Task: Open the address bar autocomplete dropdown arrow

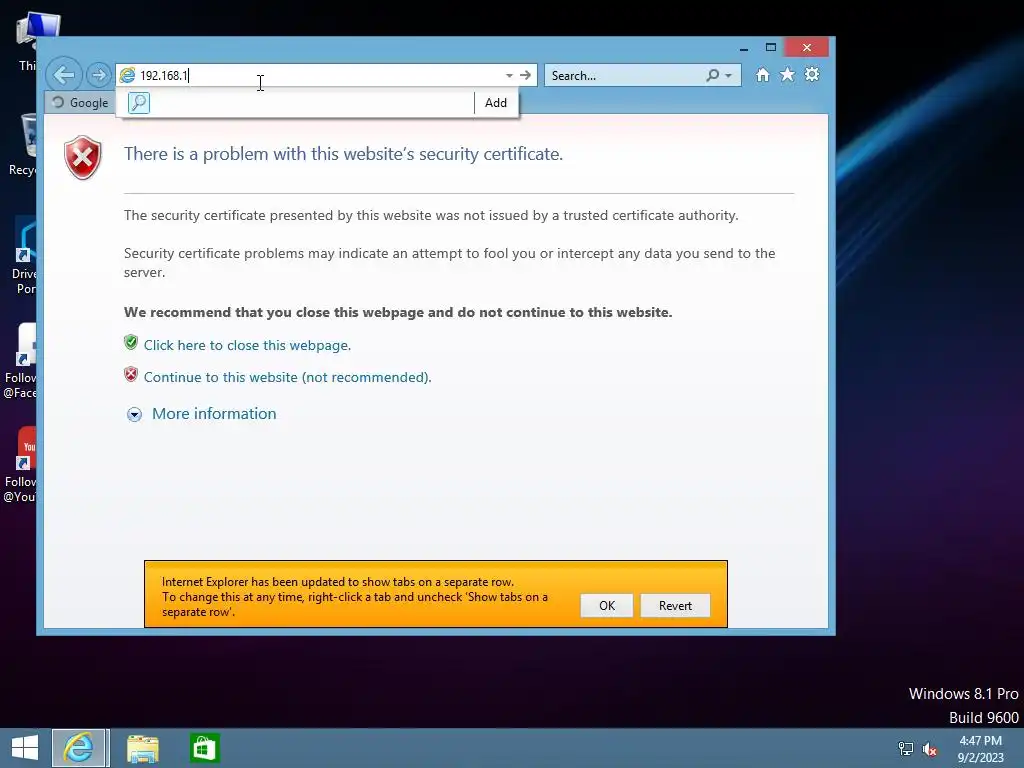Action: click(509, 76)
